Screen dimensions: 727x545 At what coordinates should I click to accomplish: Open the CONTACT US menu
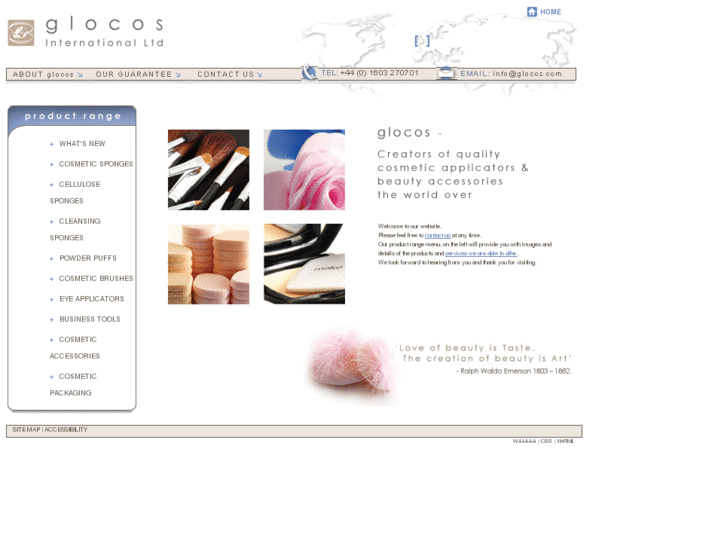pyautogui.click(x=226, y=74)
